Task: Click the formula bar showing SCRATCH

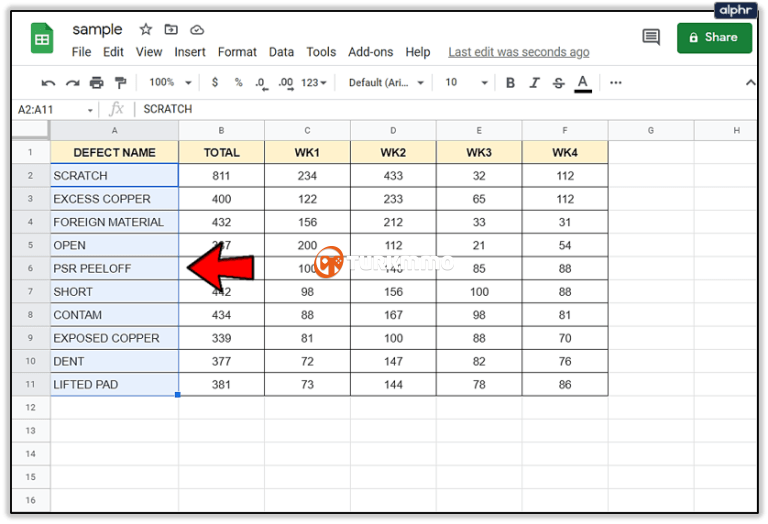Action: [446, 109]
